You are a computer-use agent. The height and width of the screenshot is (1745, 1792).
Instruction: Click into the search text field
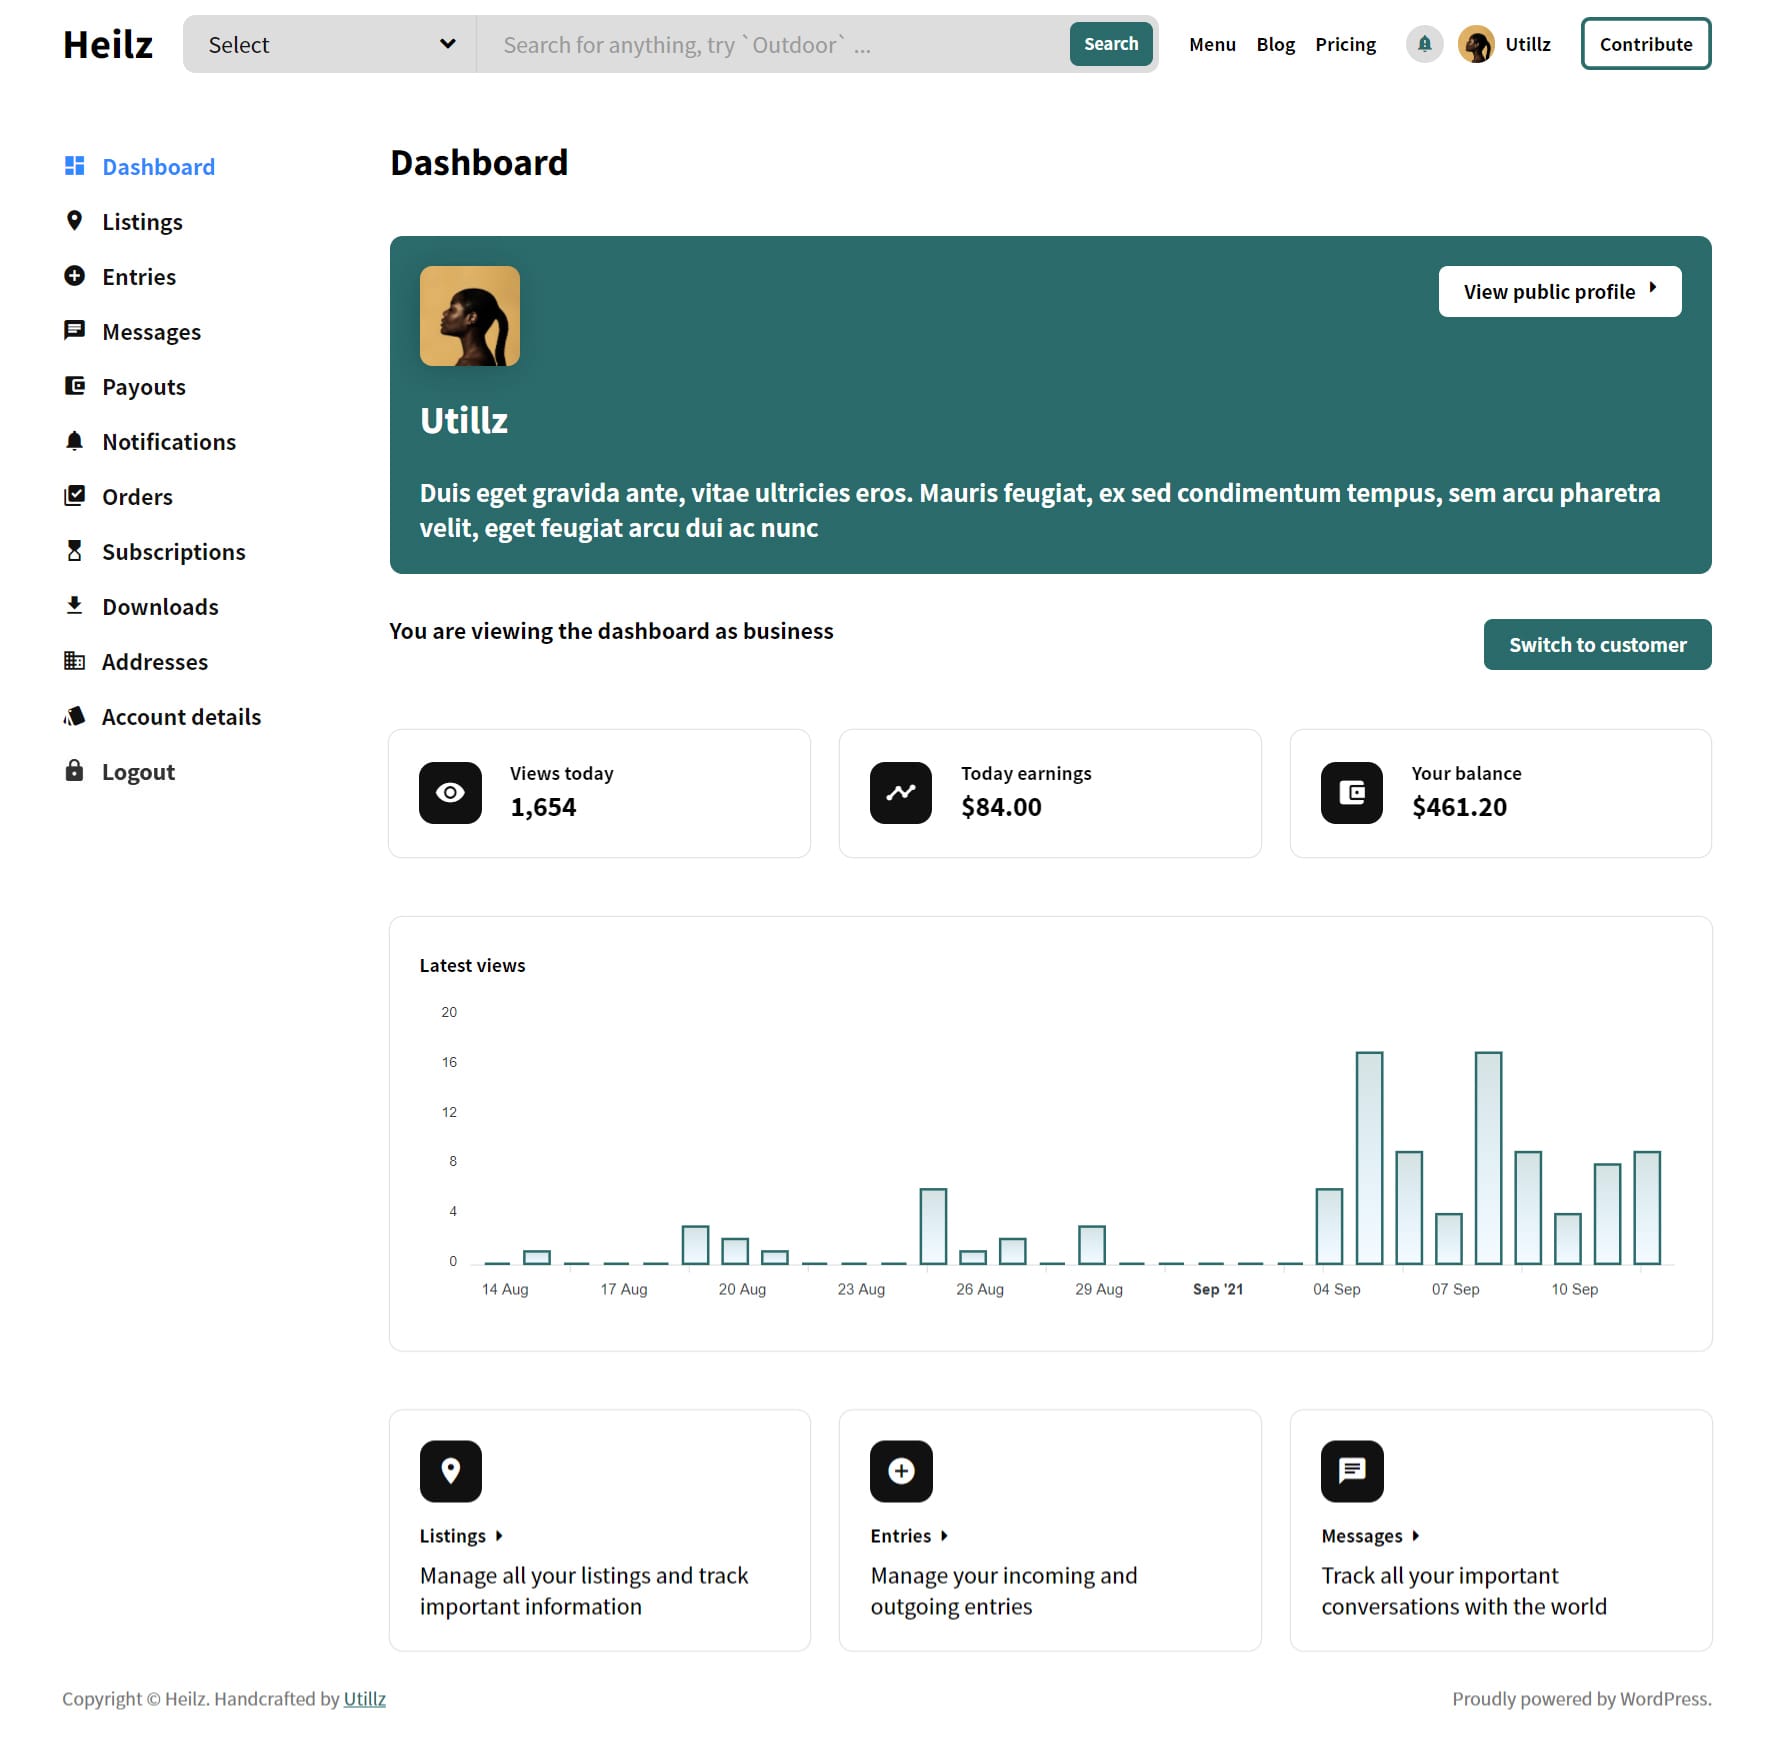[x=770, y=44]
